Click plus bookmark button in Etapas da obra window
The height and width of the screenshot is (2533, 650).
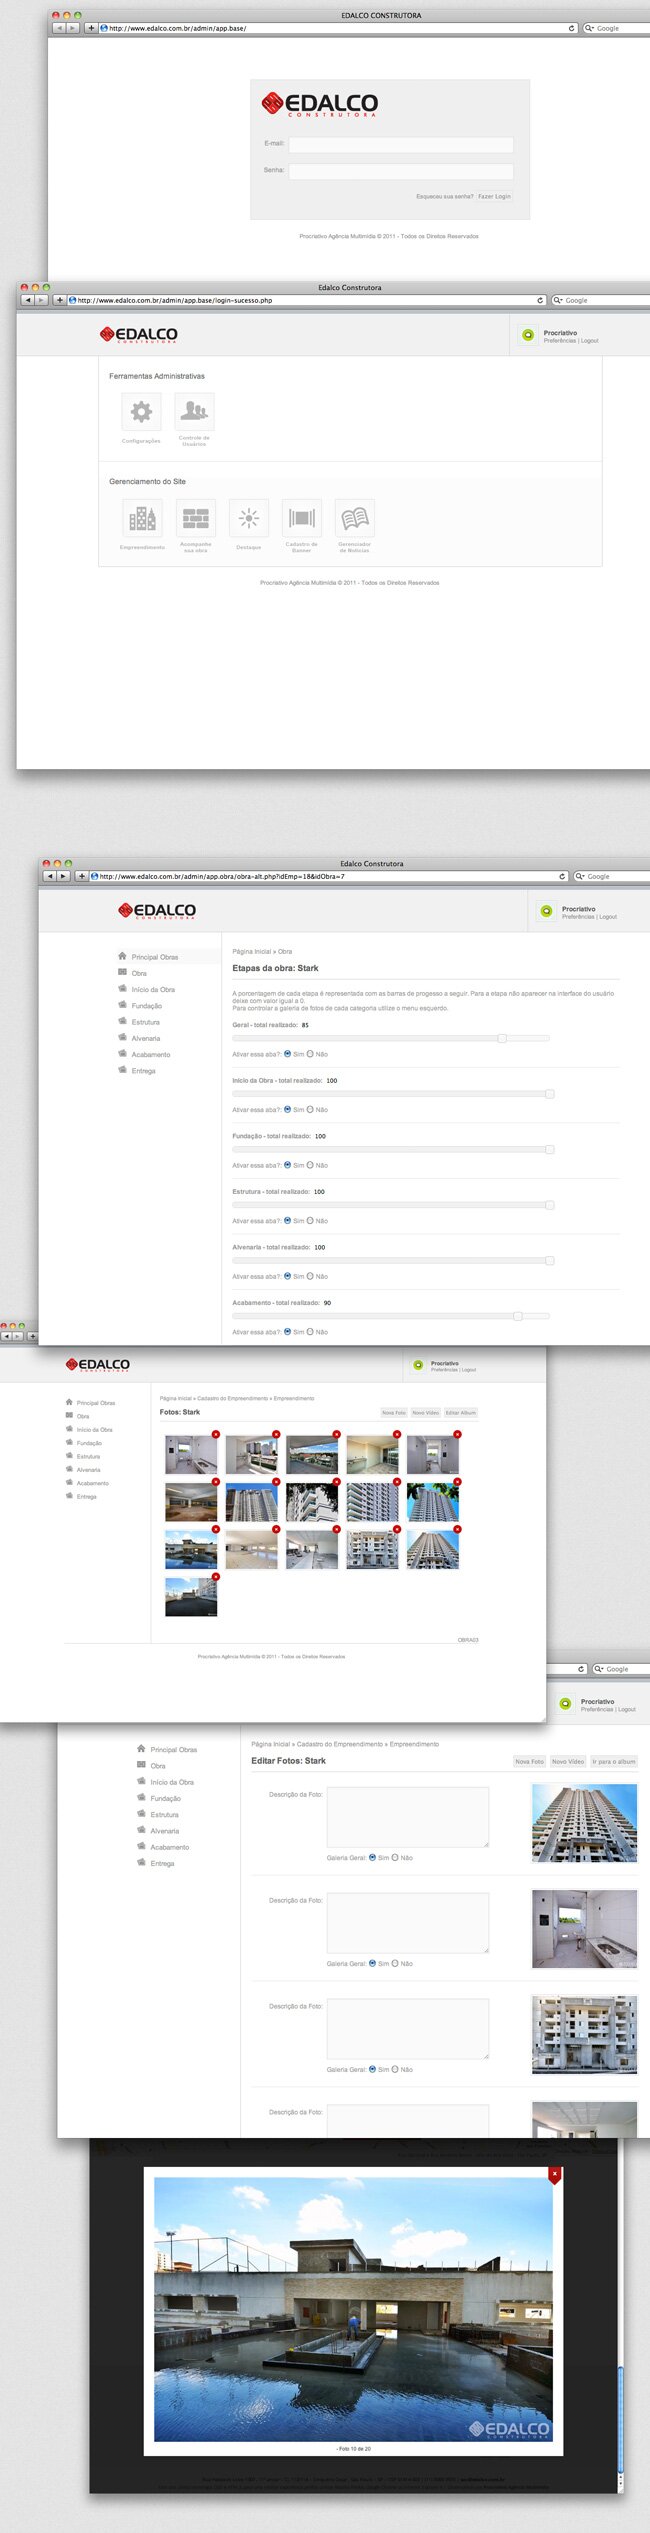click(82, 876)
